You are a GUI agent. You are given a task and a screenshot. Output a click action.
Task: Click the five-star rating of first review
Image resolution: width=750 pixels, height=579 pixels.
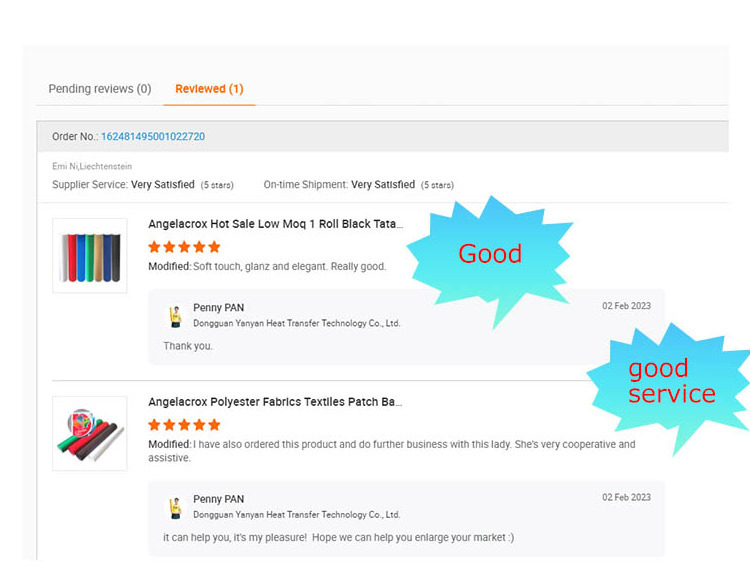coord(184,247)
